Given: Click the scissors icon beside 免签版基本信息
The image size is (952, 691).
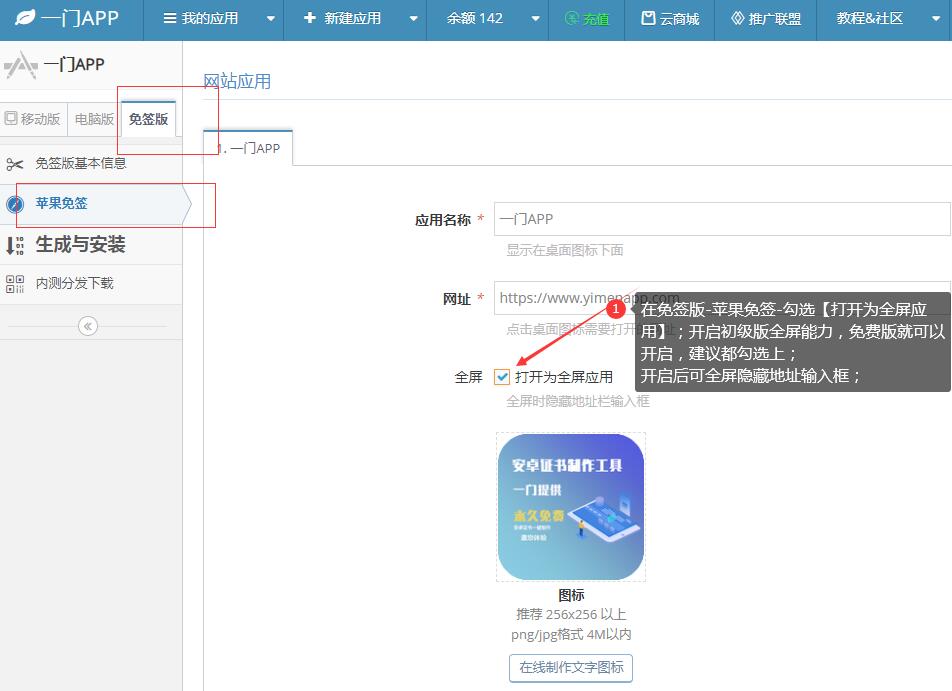Looking at the screenshot, I should [x=15, y=164].
